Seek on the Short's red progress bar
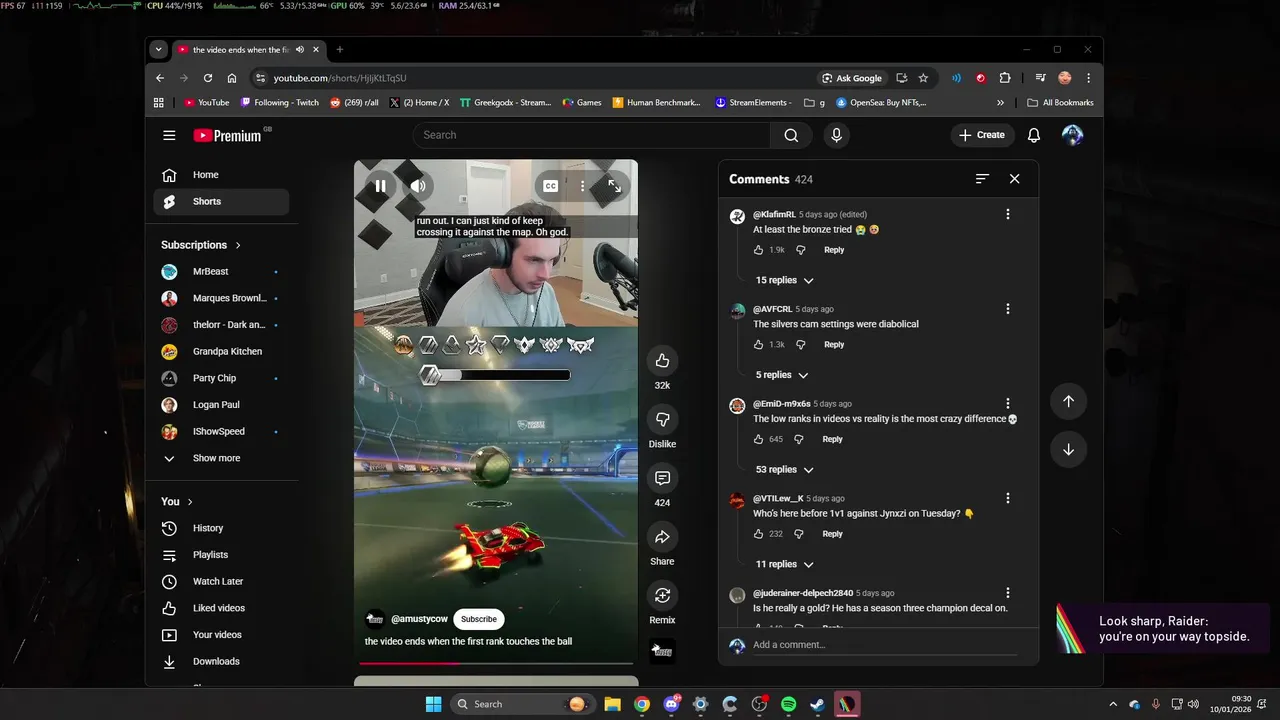Image resolution: width=1280 pixels, height=720 pixels. click(x=496, y=663)
